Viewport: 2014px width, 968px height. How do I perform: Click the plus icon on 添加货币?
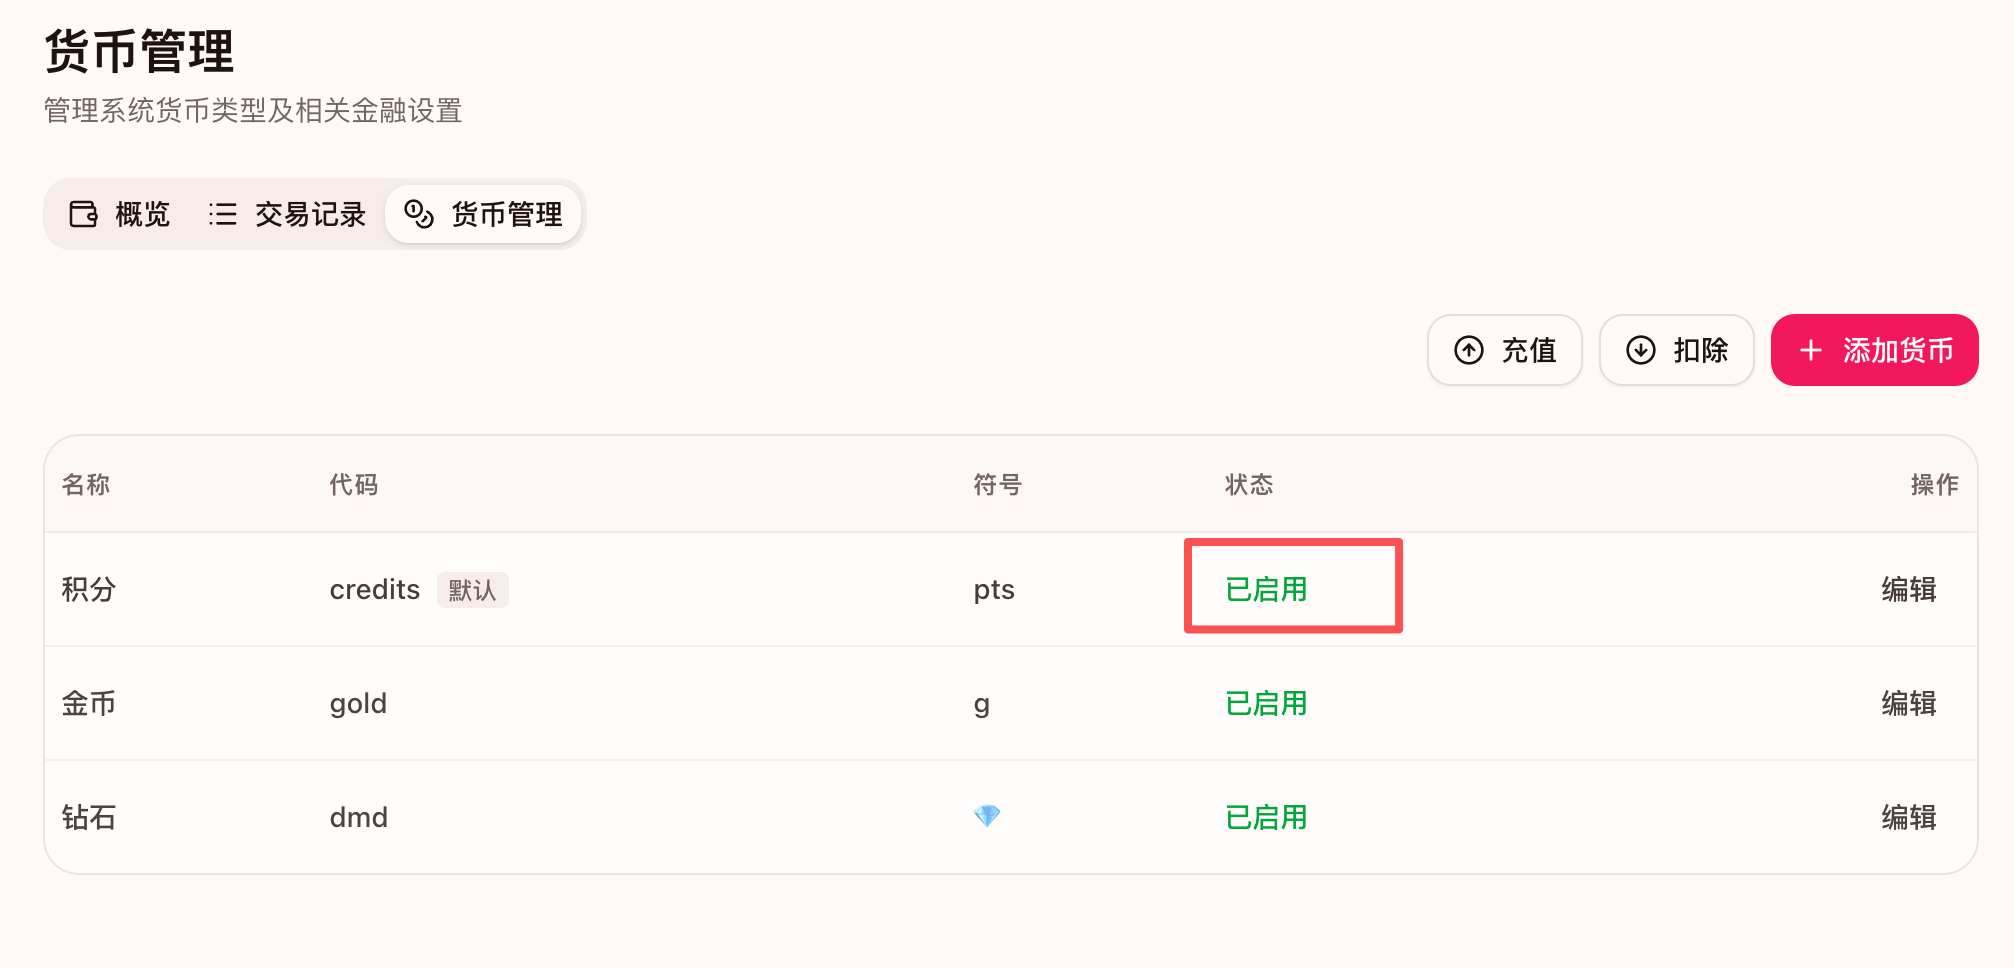tap(1810, 350)
